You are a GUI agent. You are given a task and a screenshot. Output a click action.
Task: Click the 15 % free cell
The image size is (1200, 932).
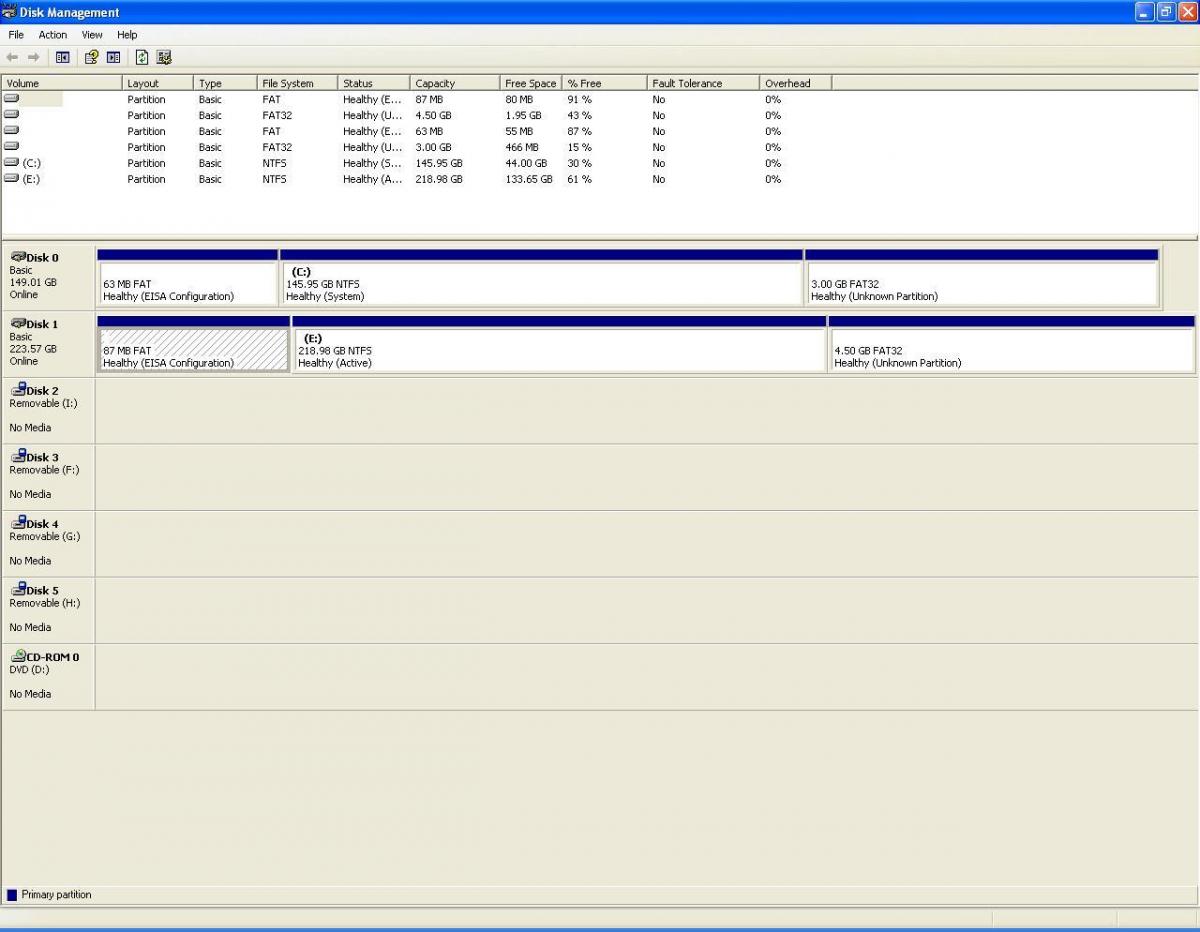(579, 147)
